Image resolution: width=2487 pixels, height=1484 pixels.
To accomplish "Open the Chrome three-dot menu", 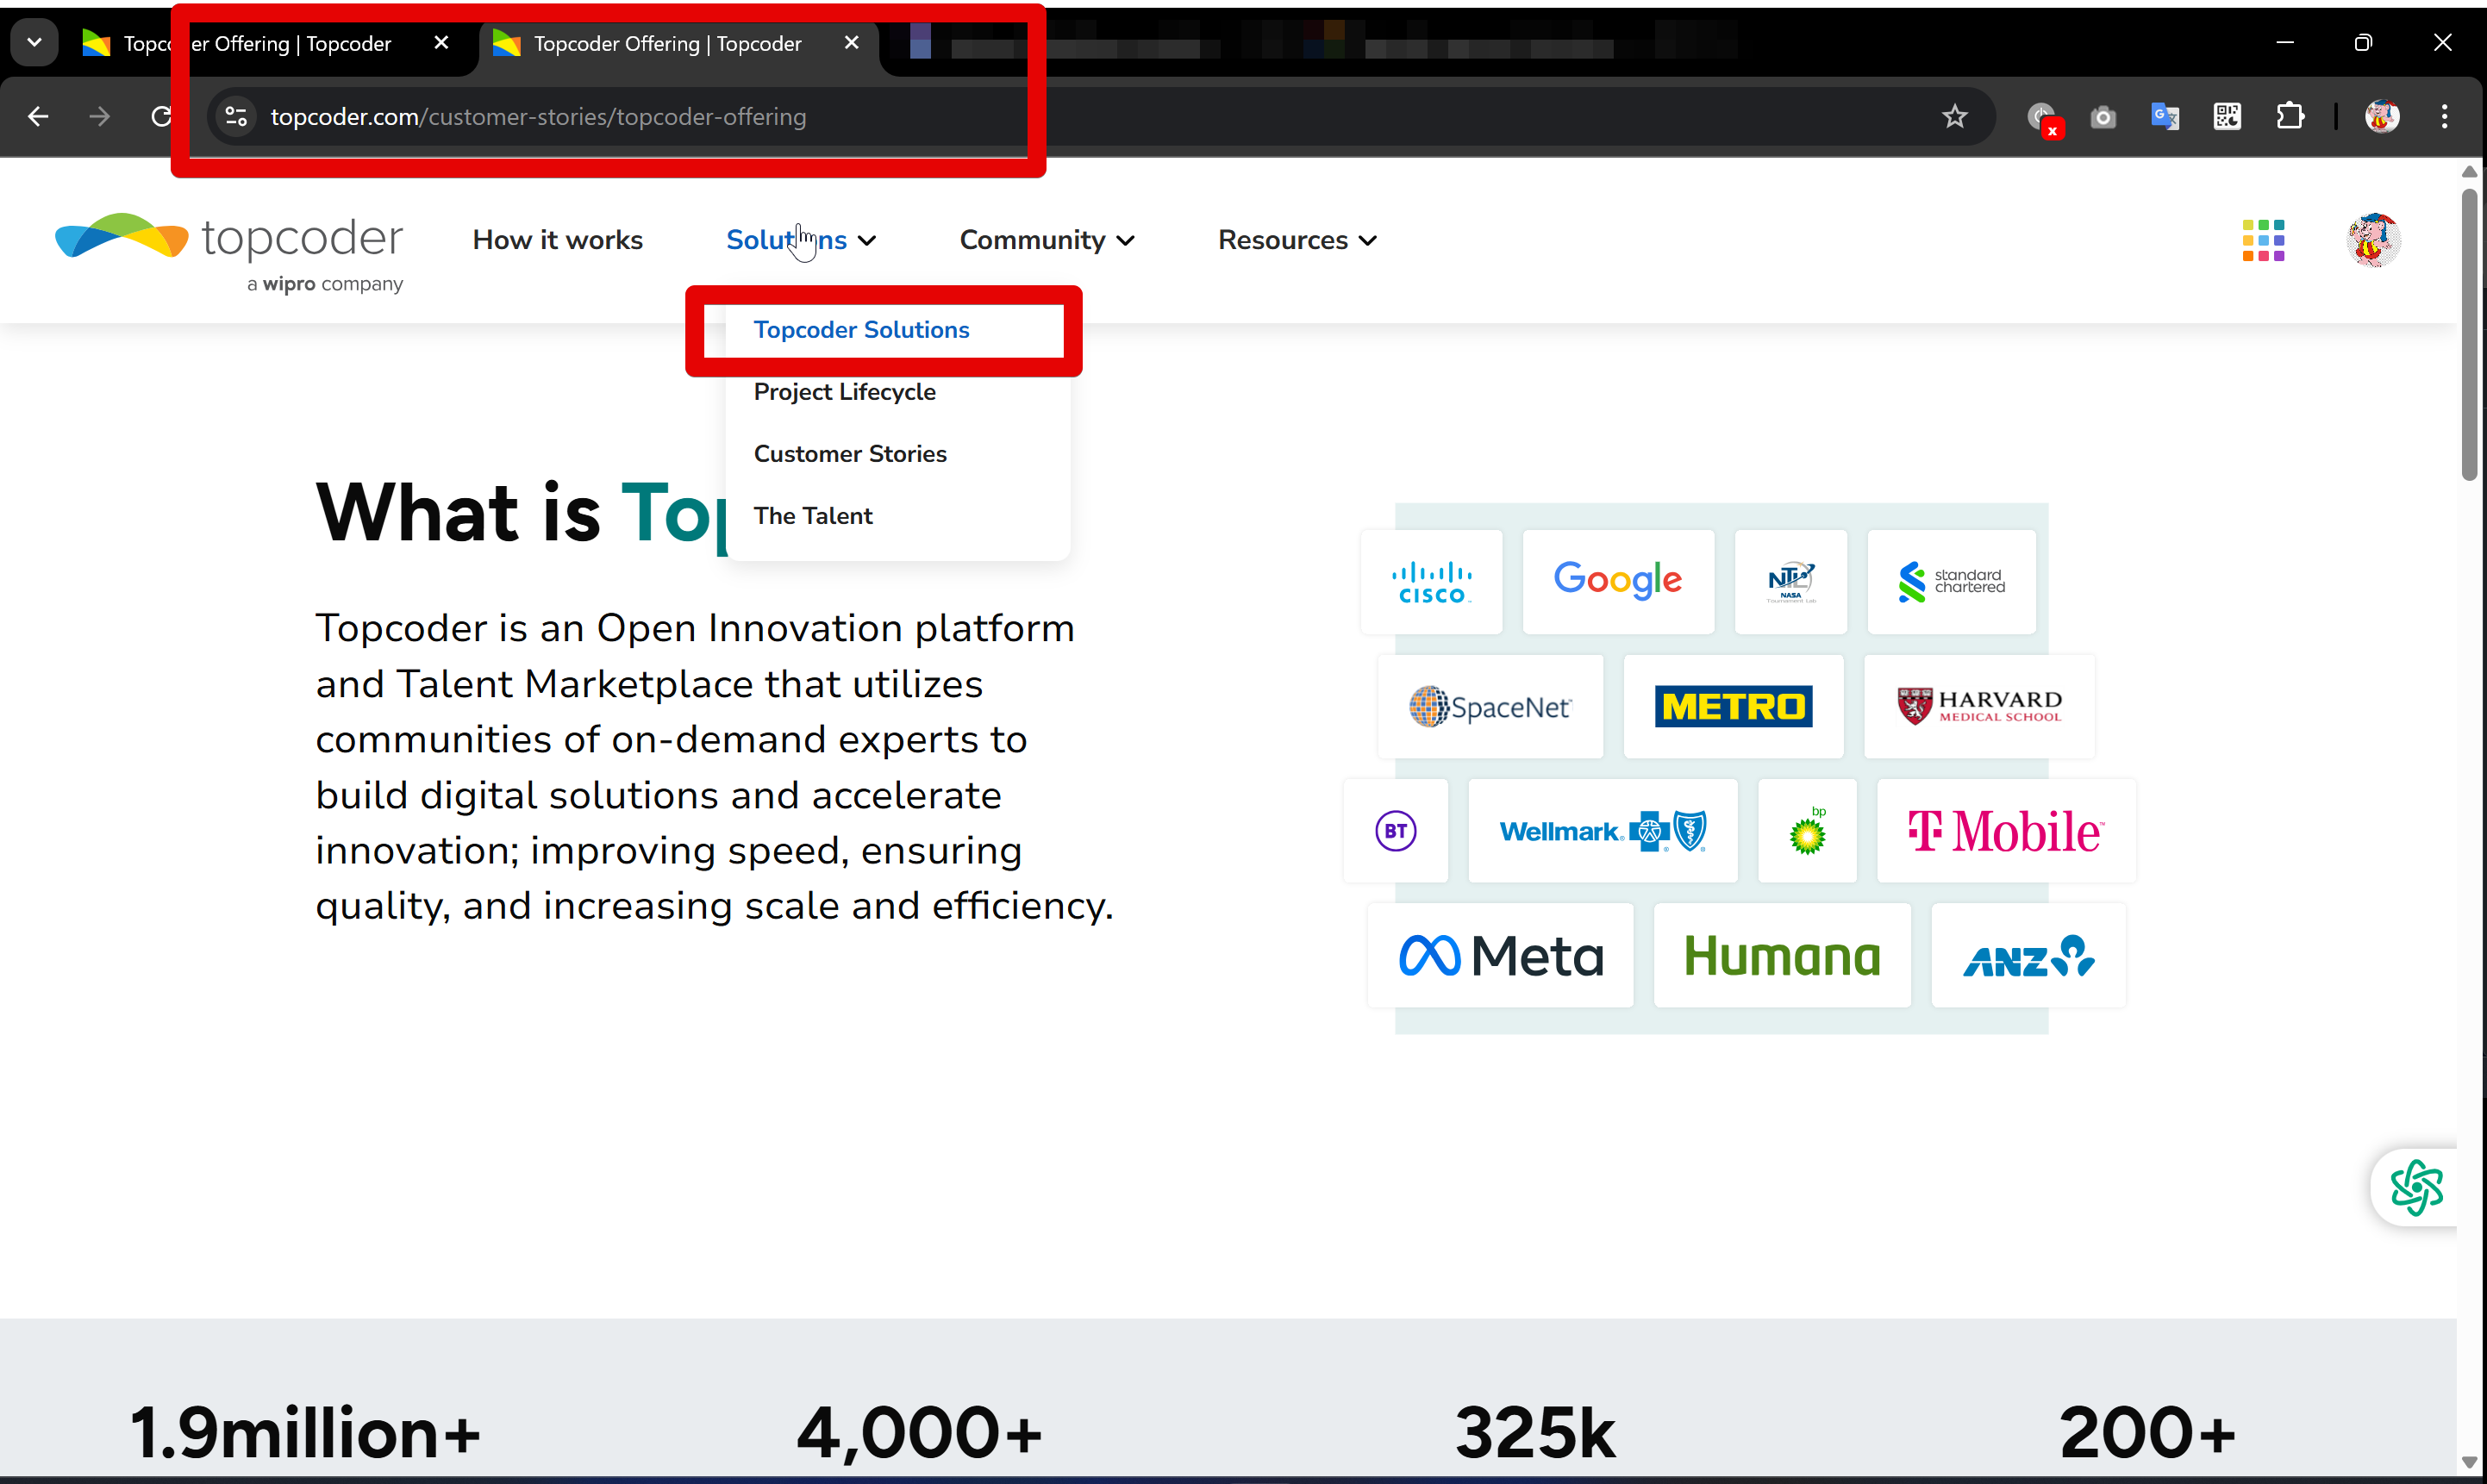I will click(2444, 117).
